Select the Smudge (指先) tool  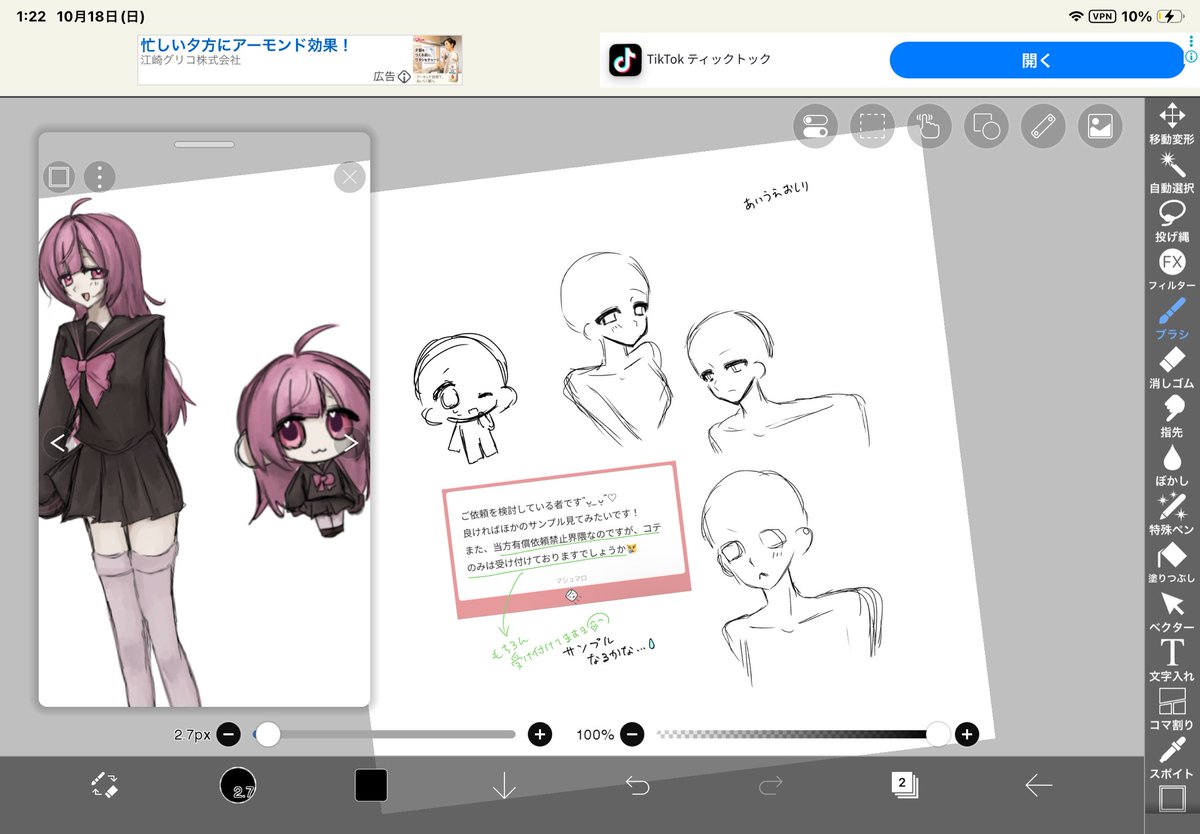(1171, 417)
